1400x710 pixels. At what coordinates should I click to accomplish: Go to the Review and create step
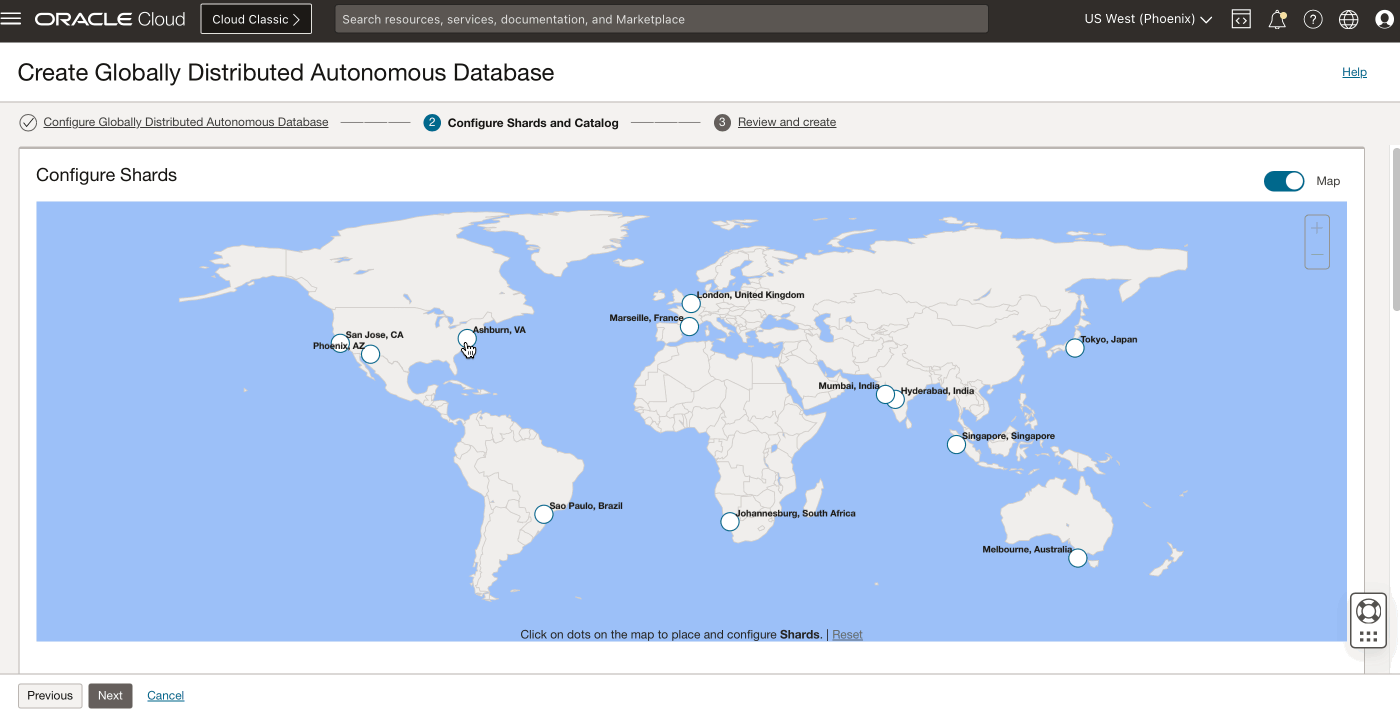[786, 121]
